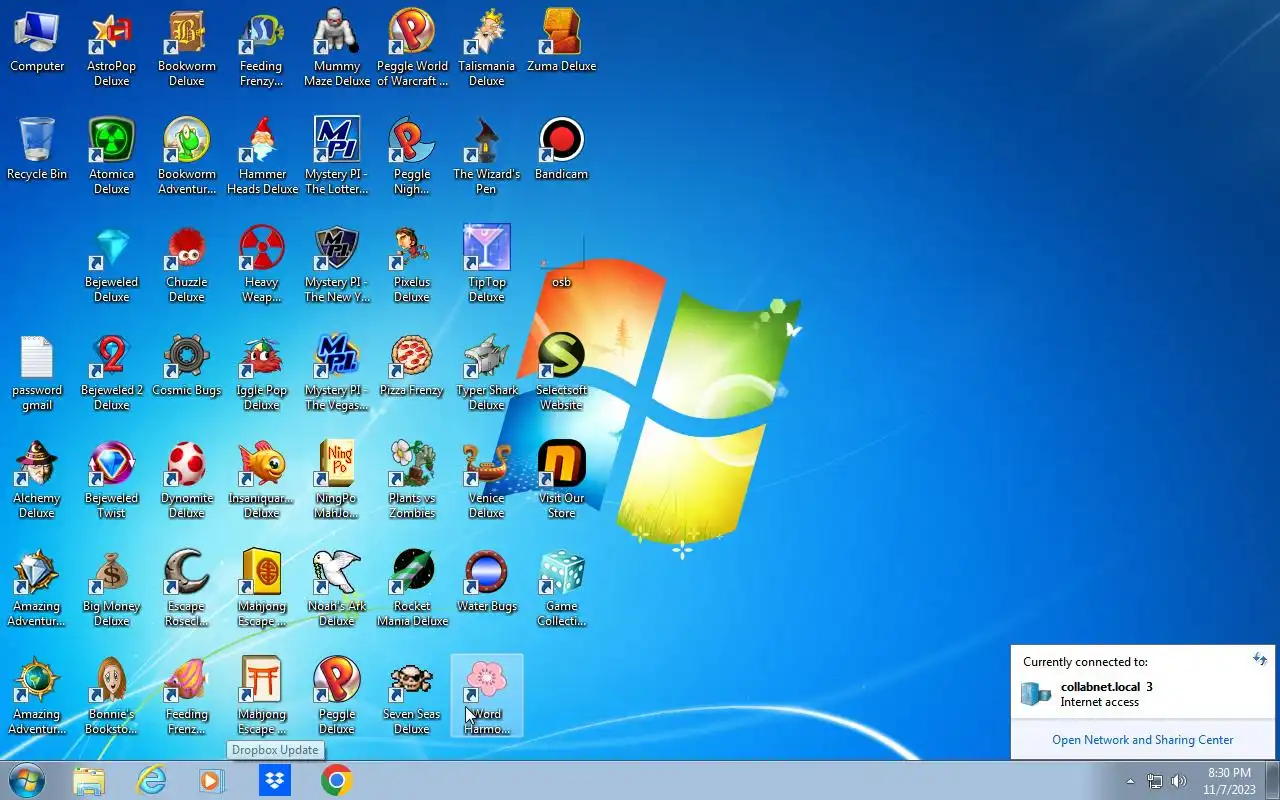
Task: Select the Zuma Deluxe shortcut
Action: [x=561, y=42]
